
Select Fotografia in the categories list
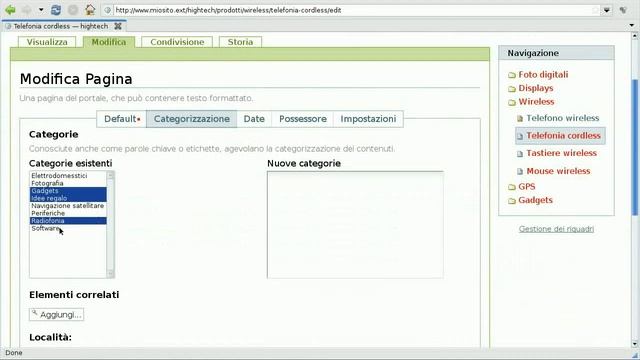[x=68, y=183]
